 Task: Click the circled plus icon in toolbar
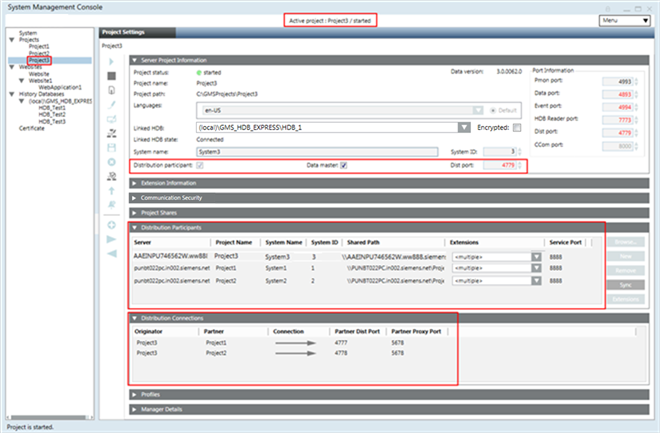110,225
